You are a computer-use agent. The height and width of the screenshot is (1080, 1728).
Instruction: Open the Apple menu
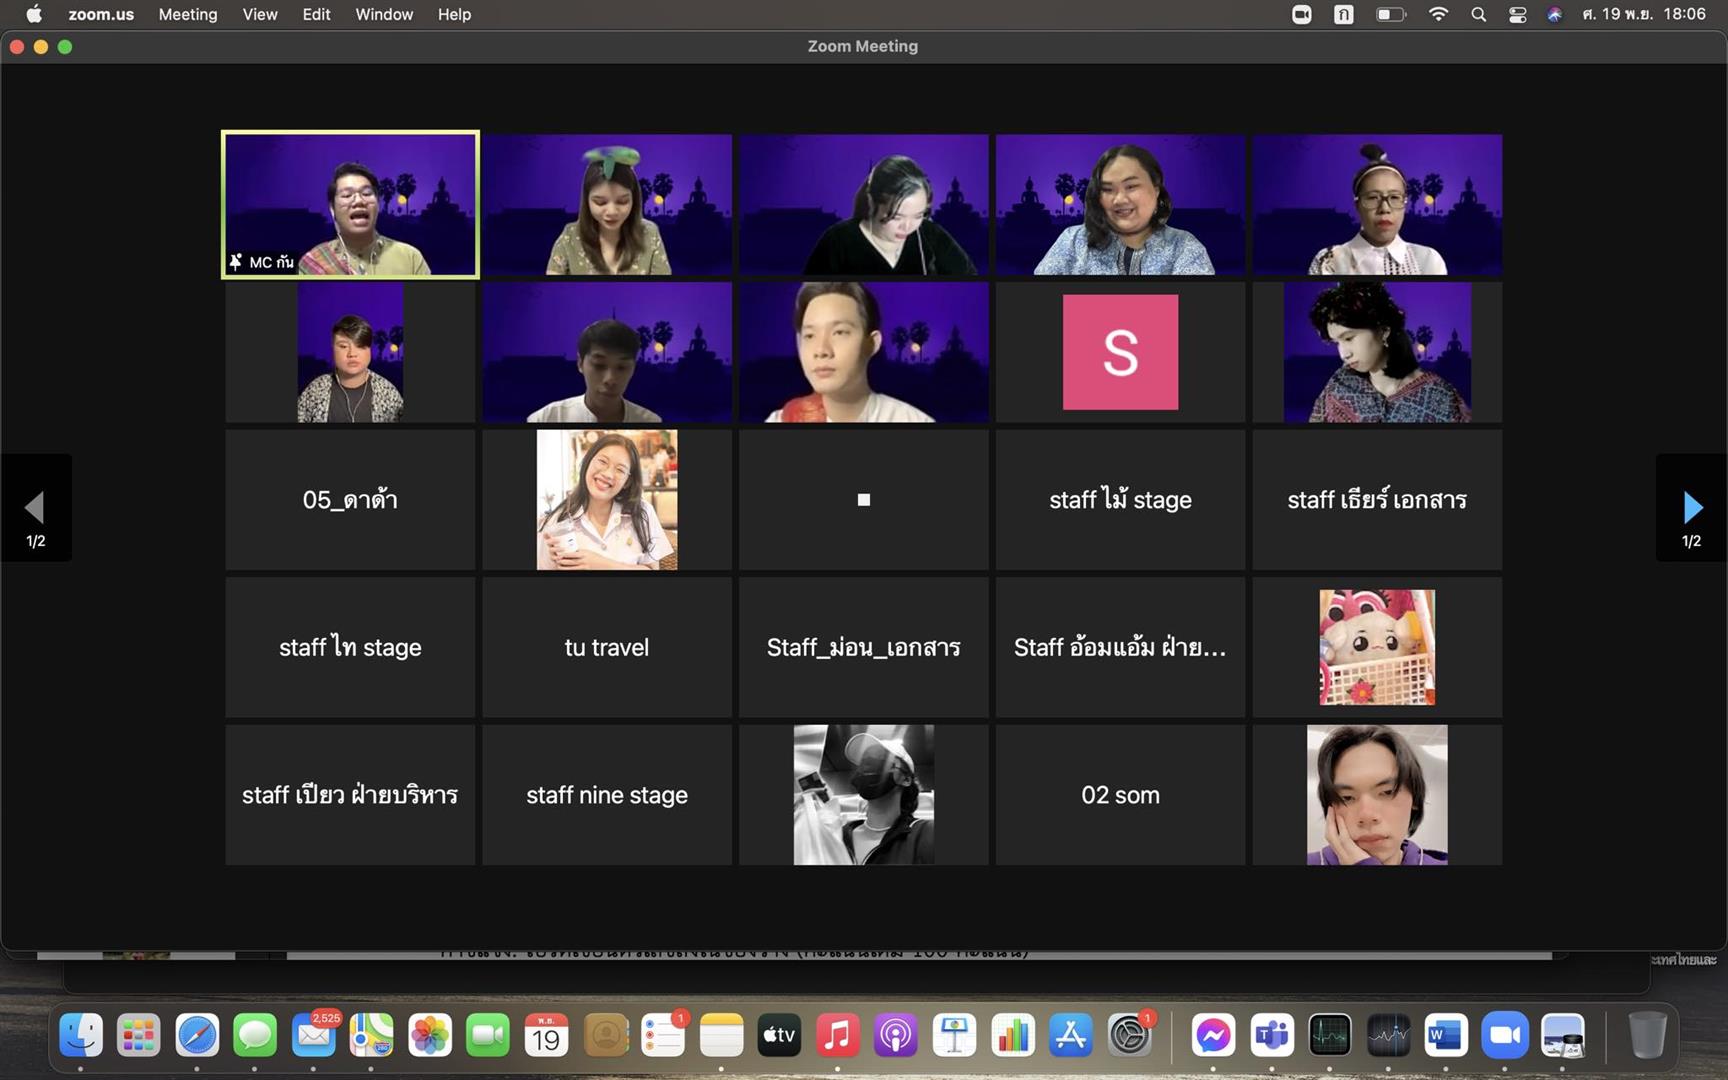(x=34, y=14)
